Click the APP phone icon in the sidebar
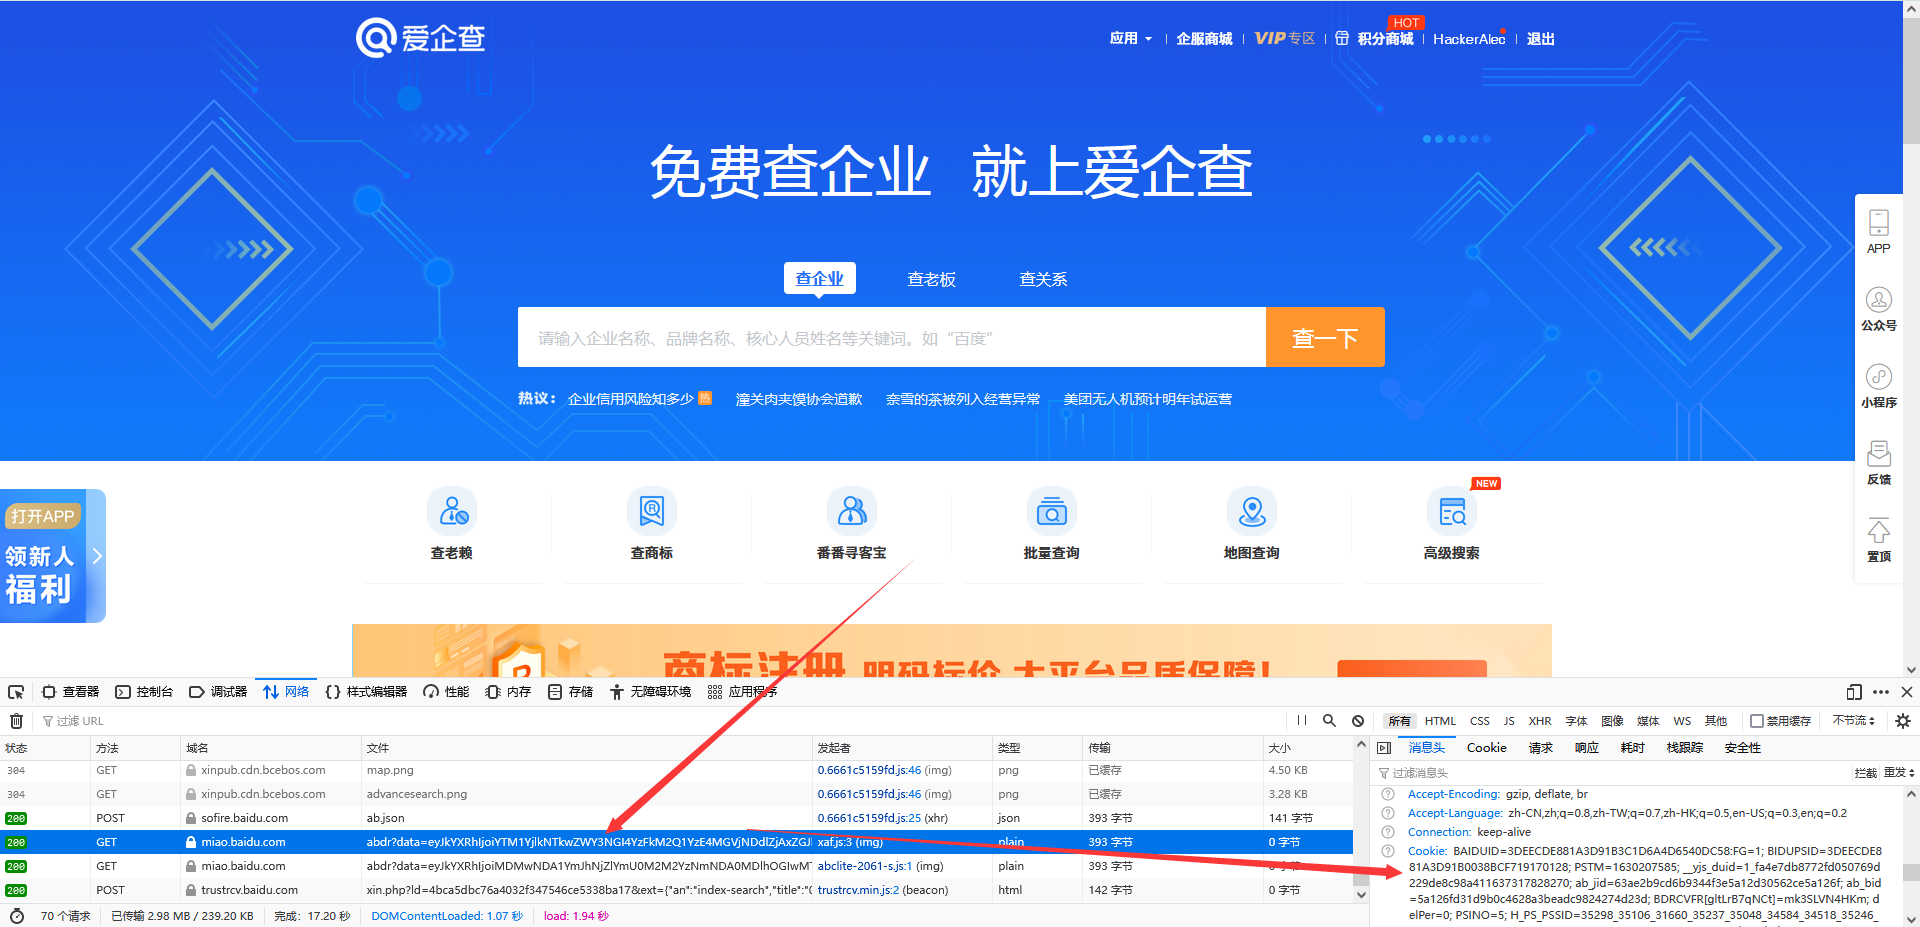The width and height of the screenshot is (1920, 927). 1879,222
